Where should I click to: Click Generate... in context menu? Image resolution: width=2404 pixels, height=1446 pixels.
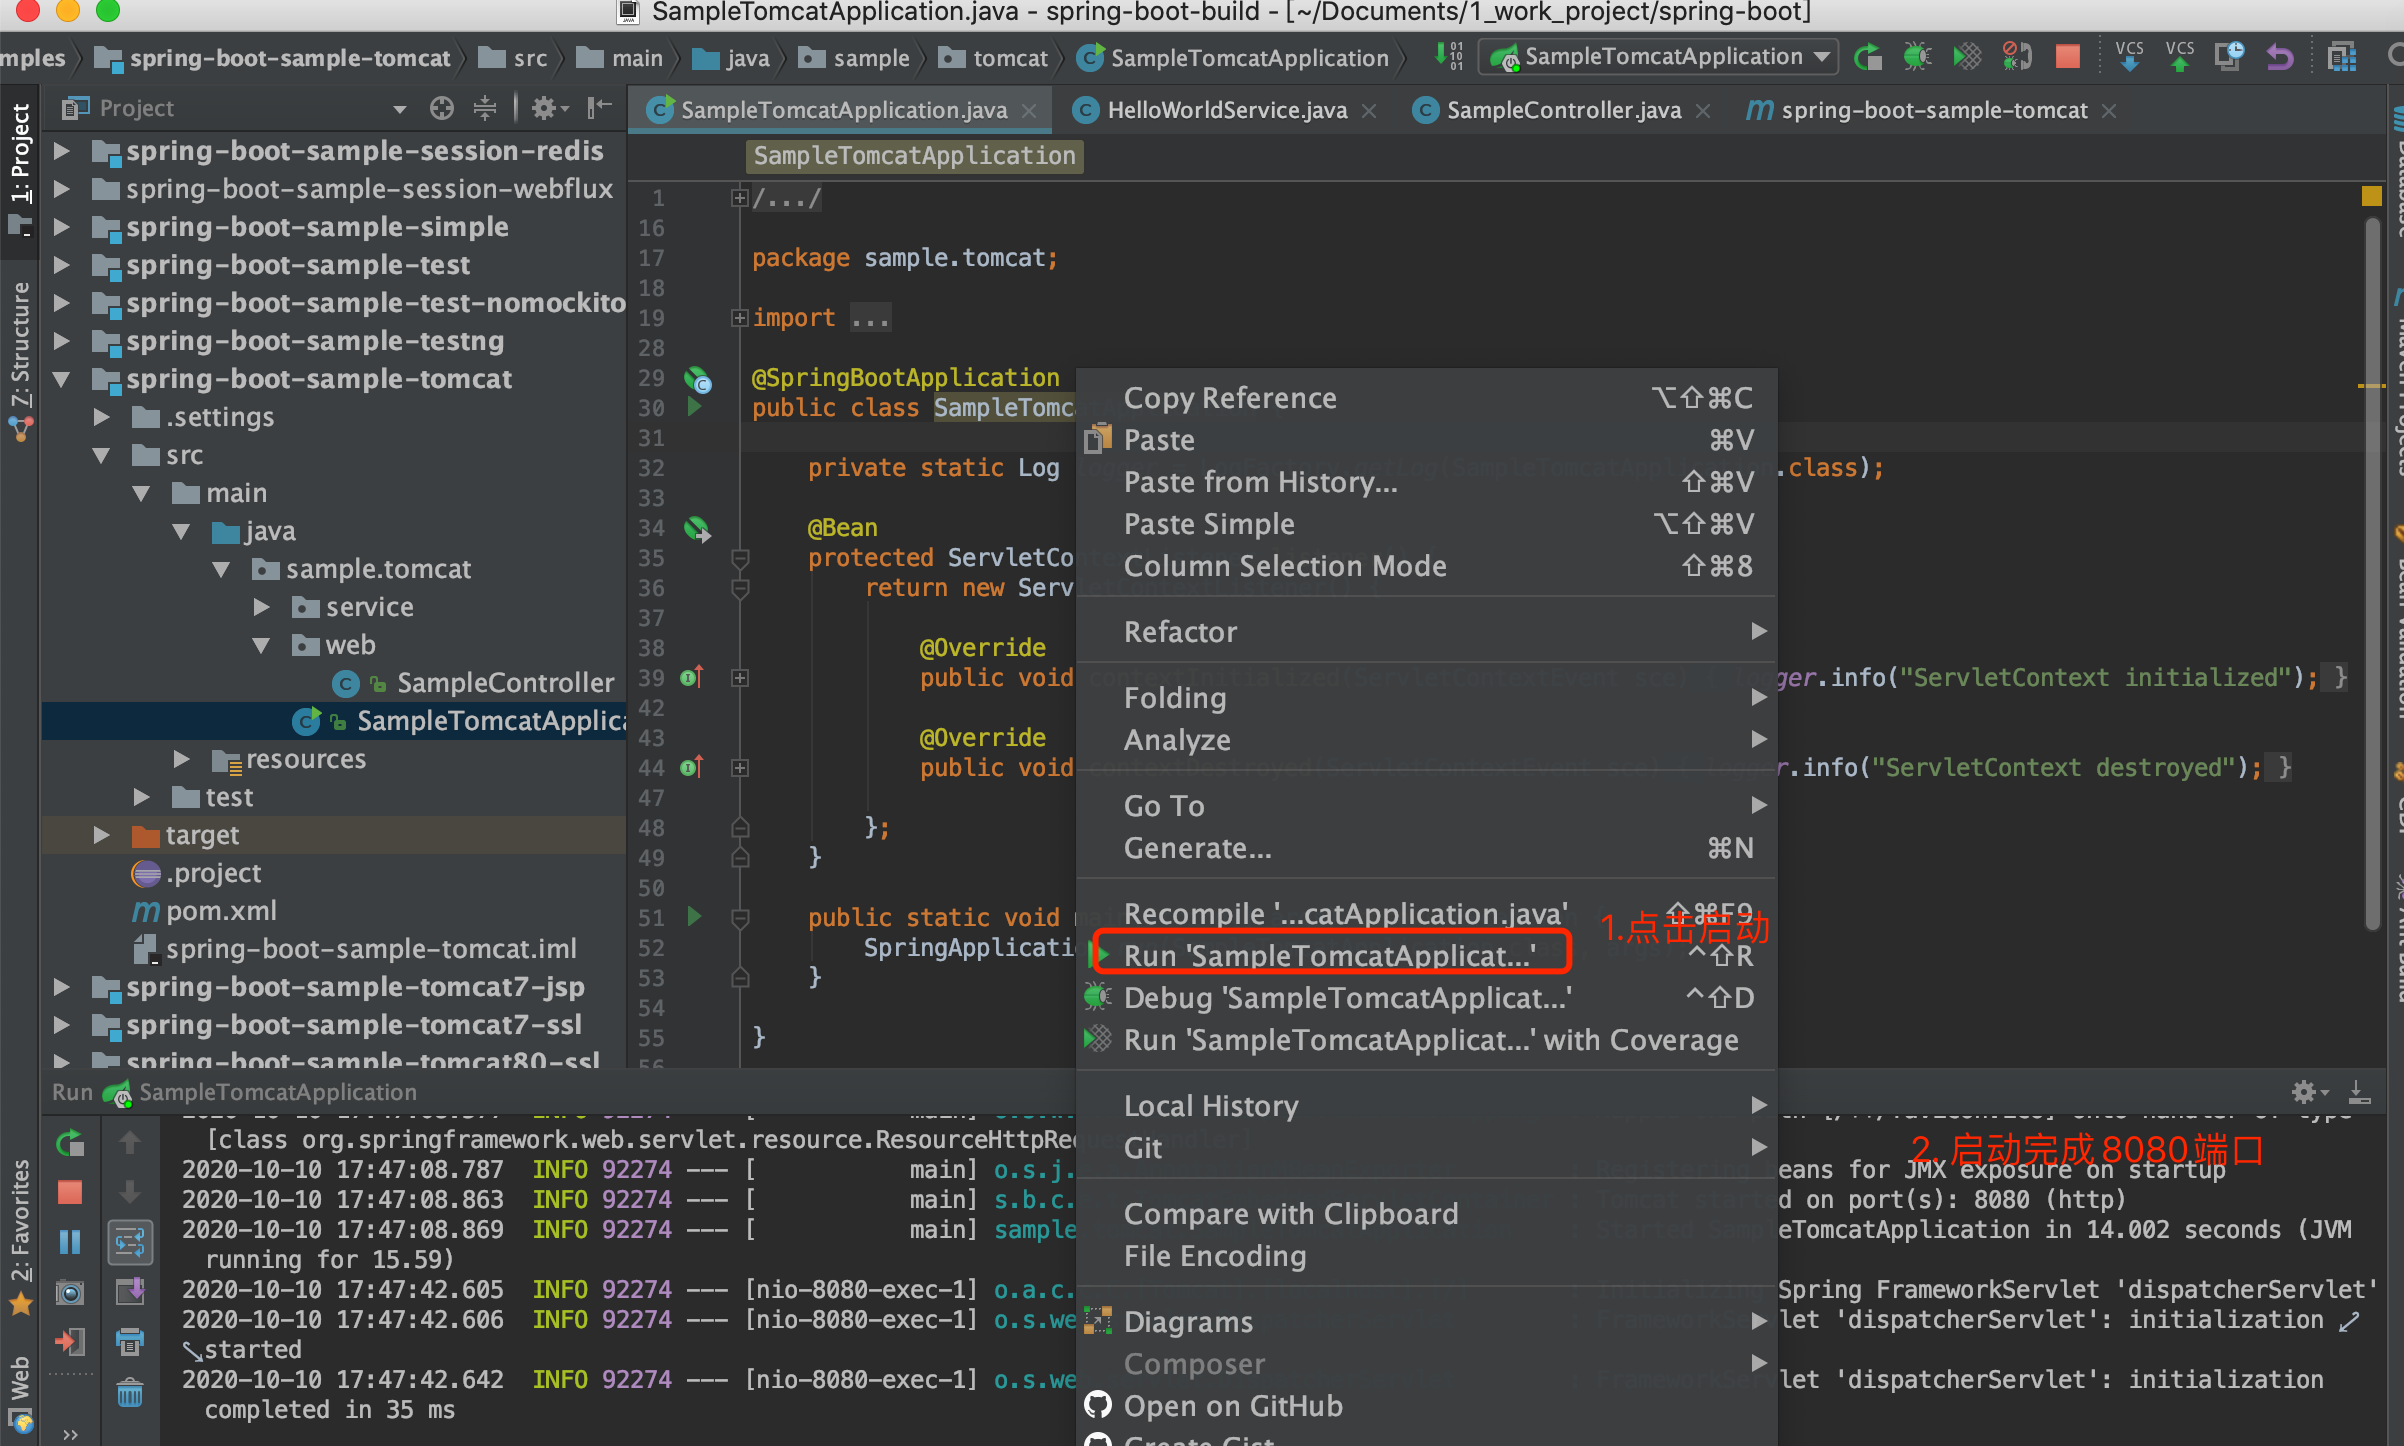click(1427, 848)
